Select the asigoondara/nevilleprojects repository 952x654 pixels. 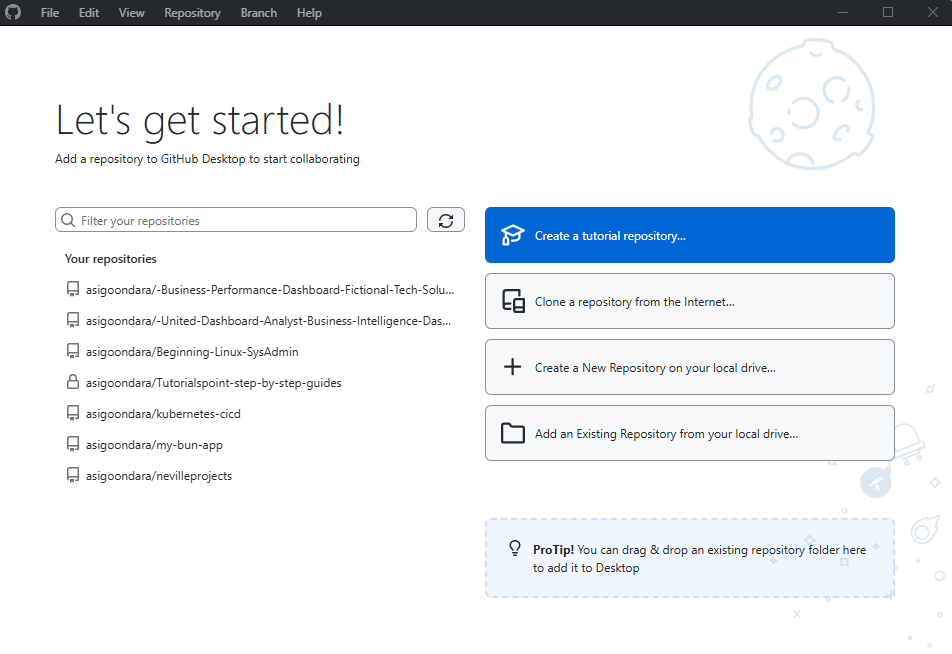click(x=158, y=475)
